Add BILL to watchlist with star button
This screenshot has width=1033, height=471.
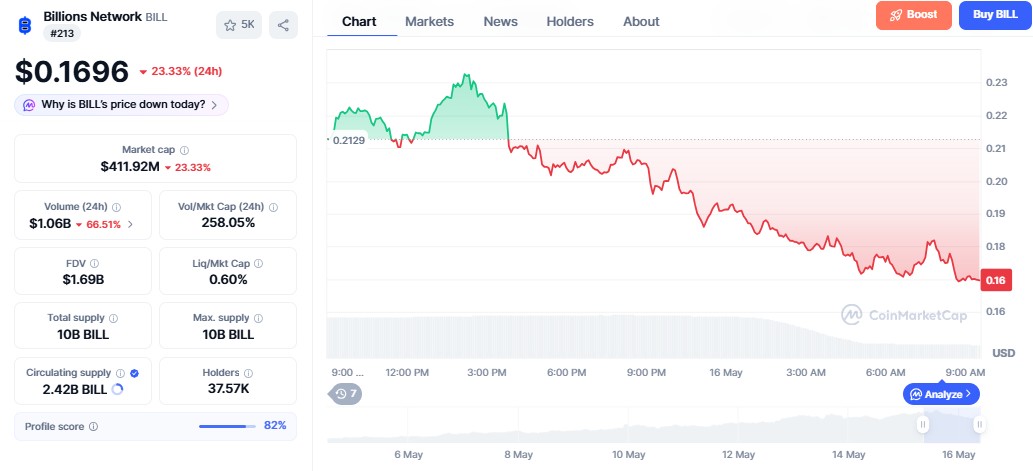(238, 25)
